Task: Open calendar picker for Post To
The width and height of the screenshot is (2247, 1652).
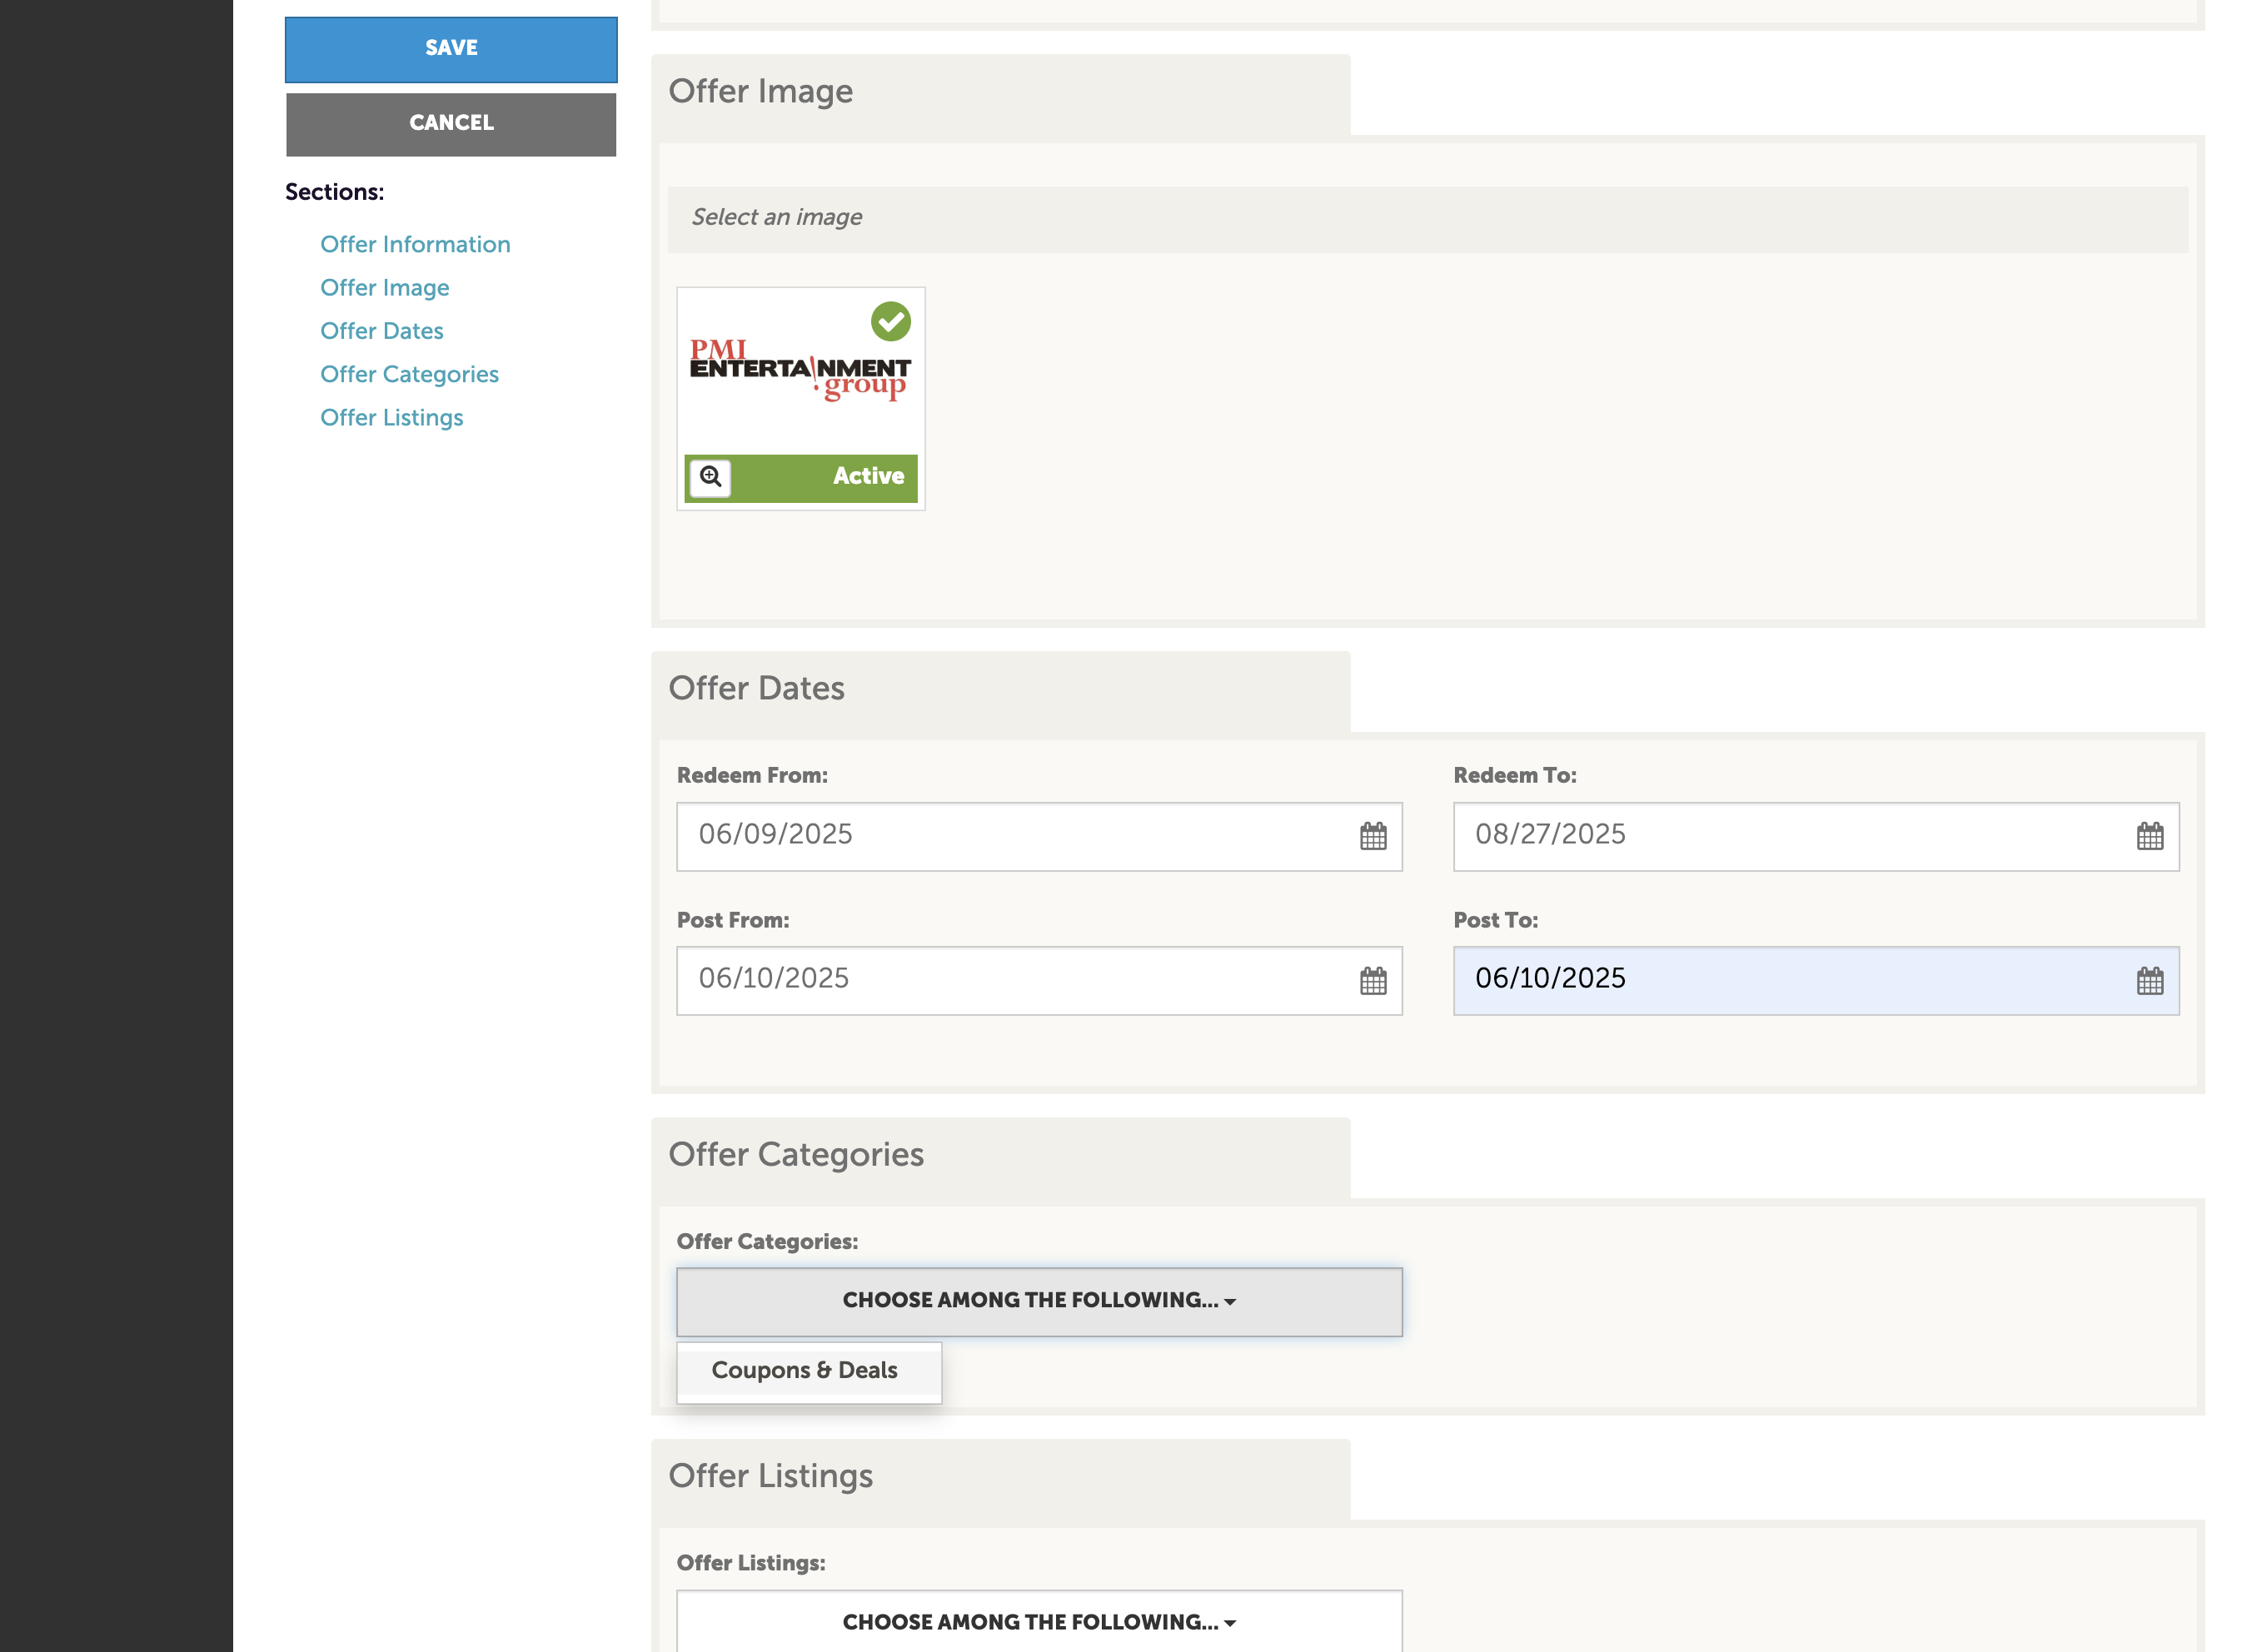Action: (2149, 980)
